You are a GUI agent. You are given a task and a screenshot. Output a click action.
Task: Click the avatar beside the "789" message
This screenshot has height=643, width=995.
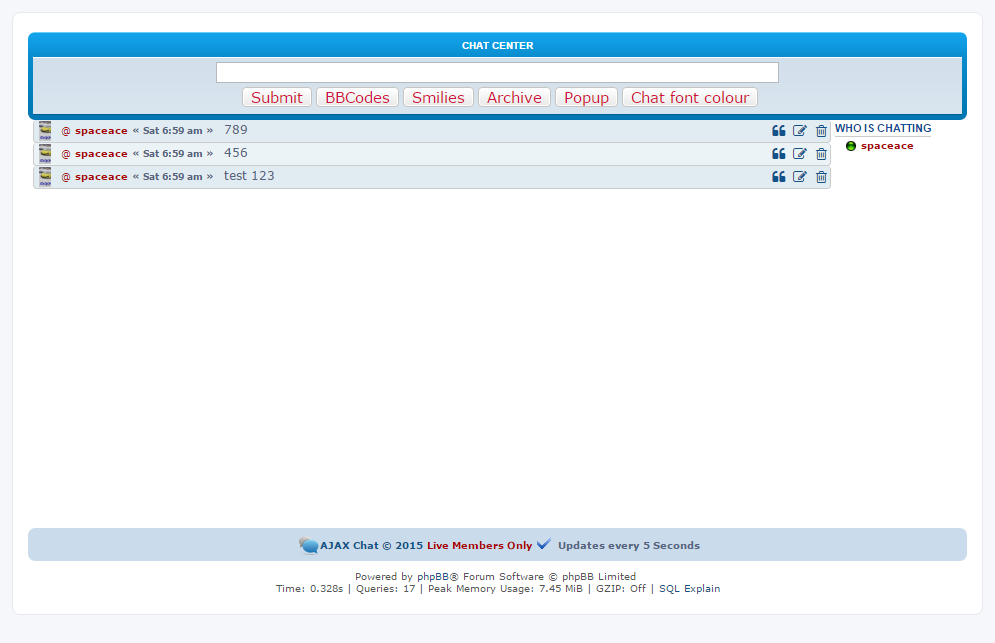45,131
